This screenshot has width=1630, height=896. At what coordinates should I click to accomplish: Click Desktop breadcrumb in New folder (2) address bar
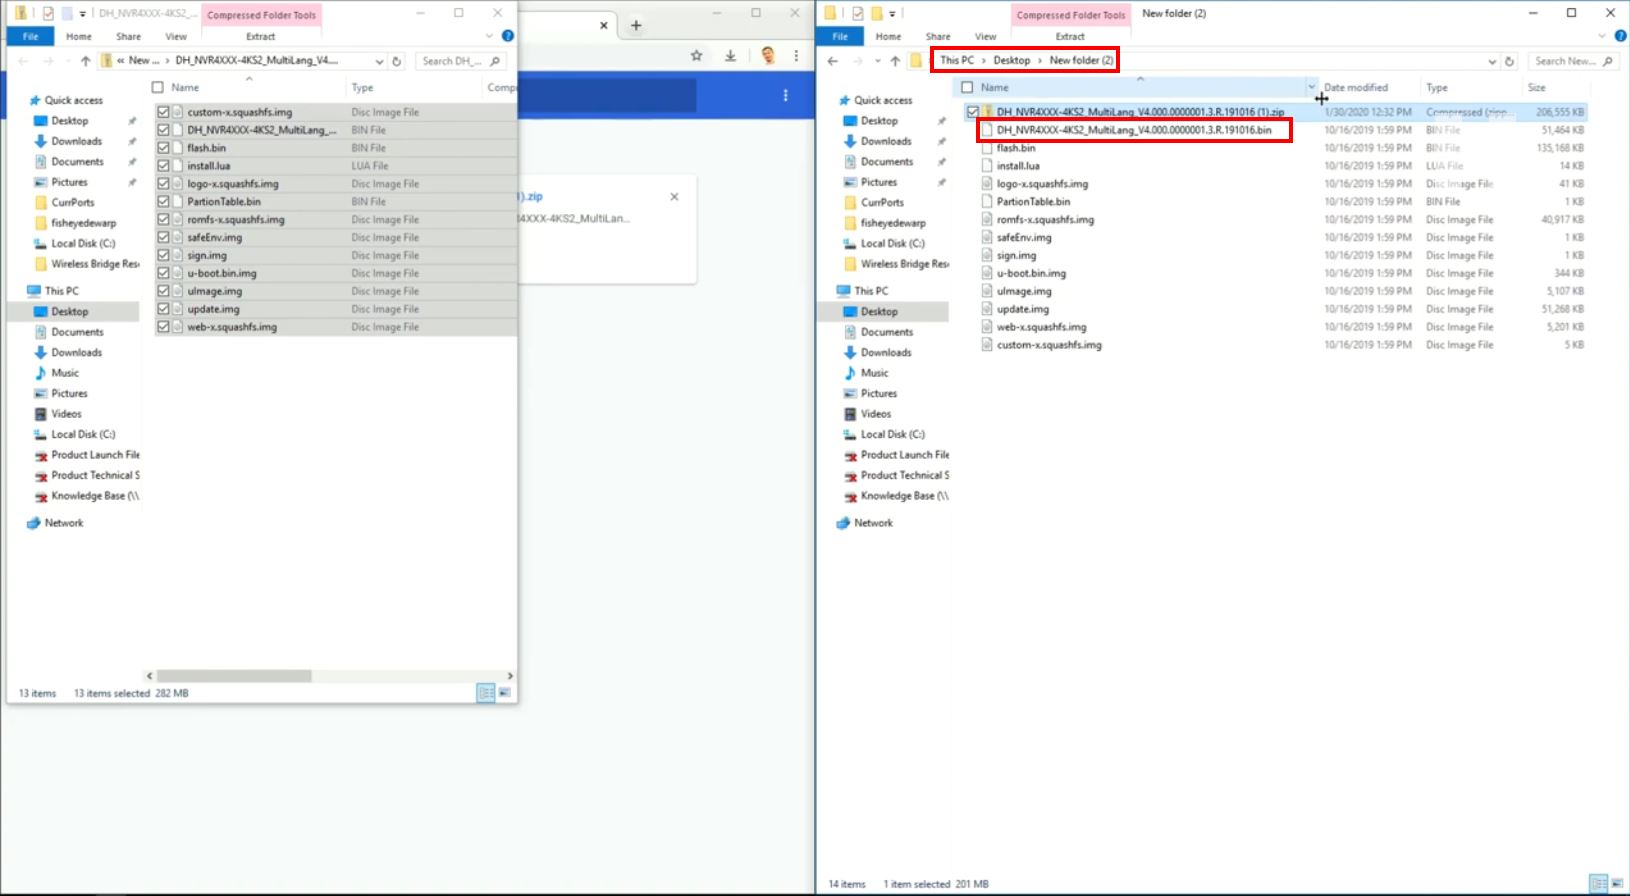[1011, 61]
